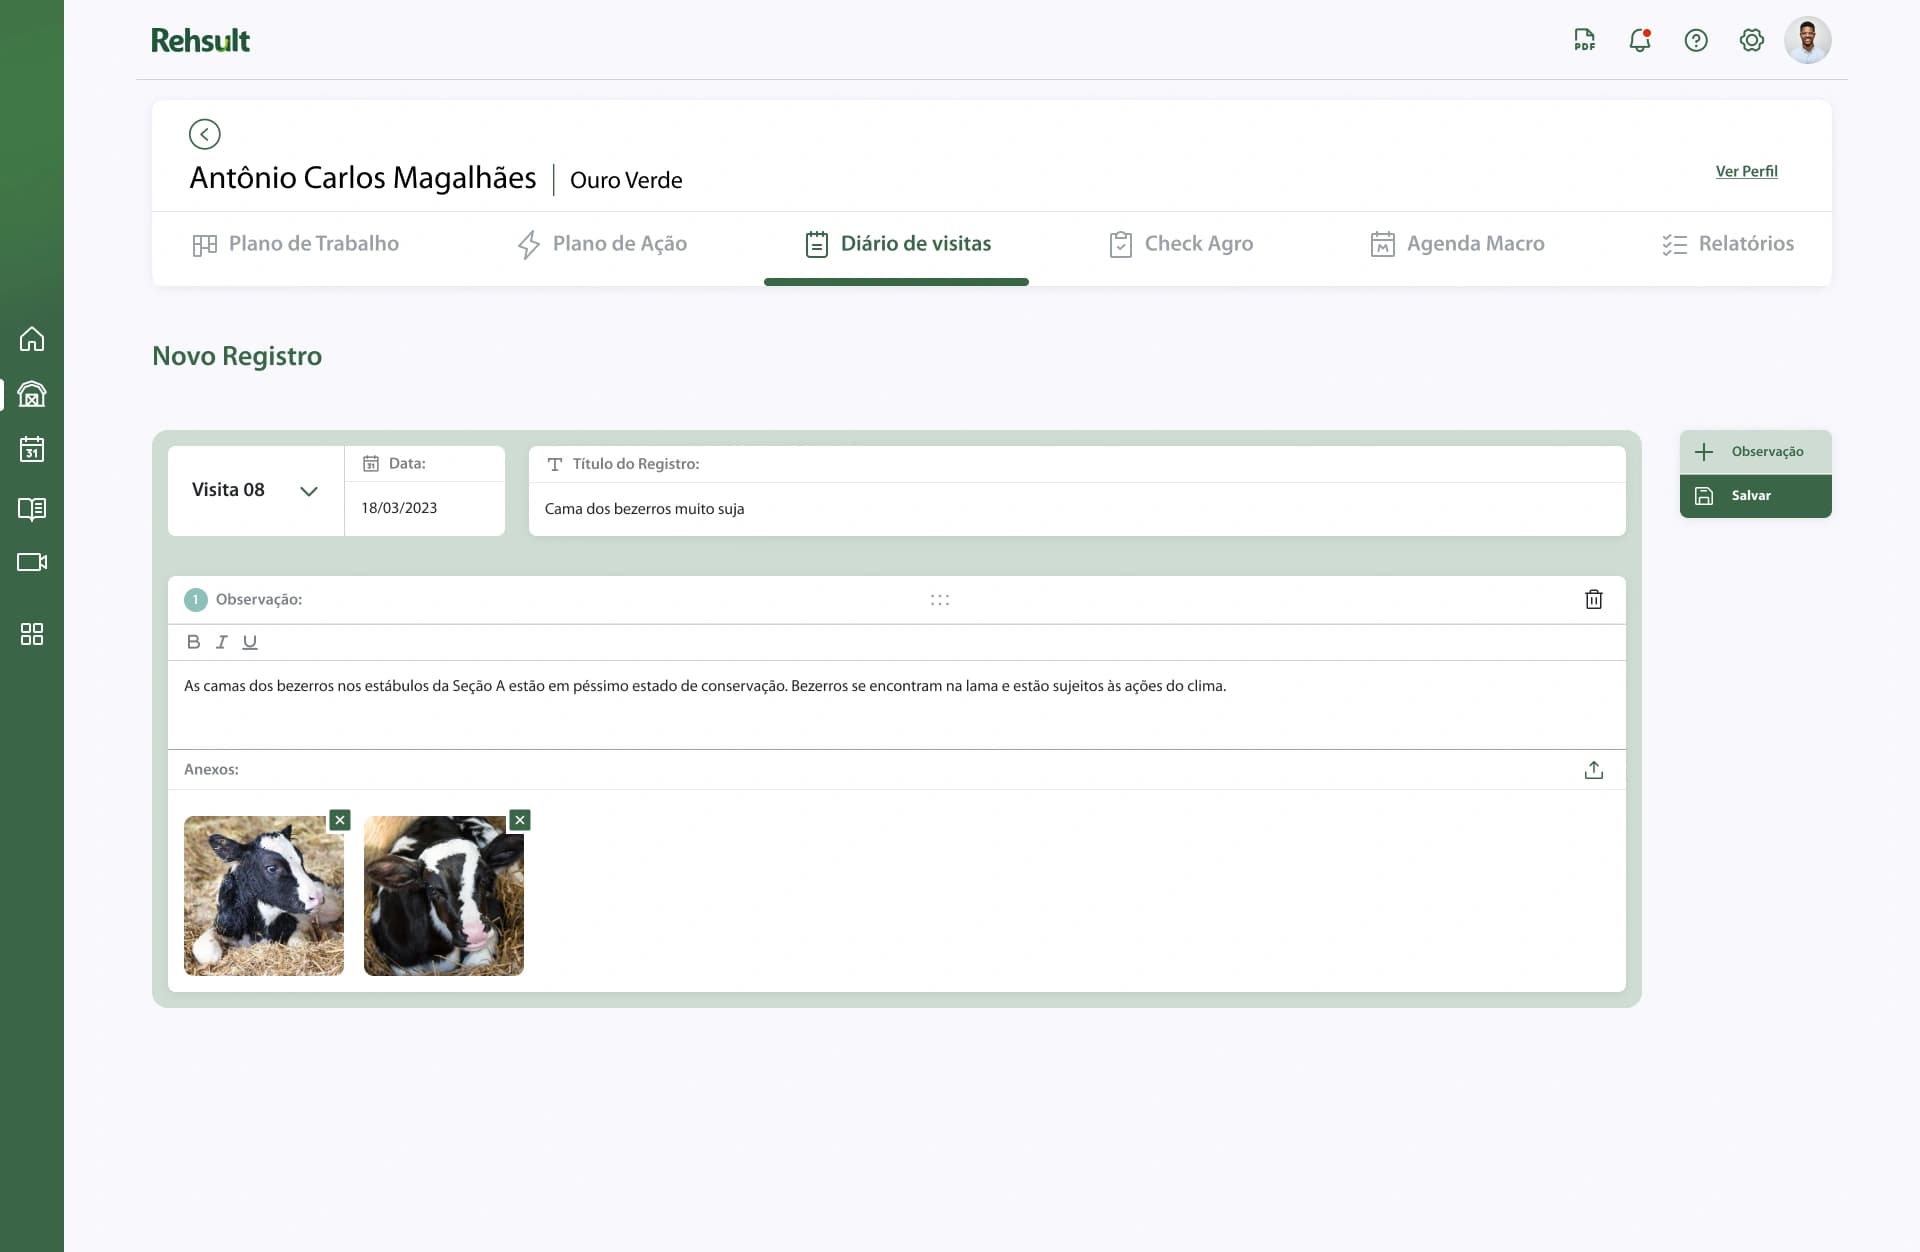Screen dimensions: 1920x1252
Task: Open the user profile avatar
Action: (x=1808, y=40)
